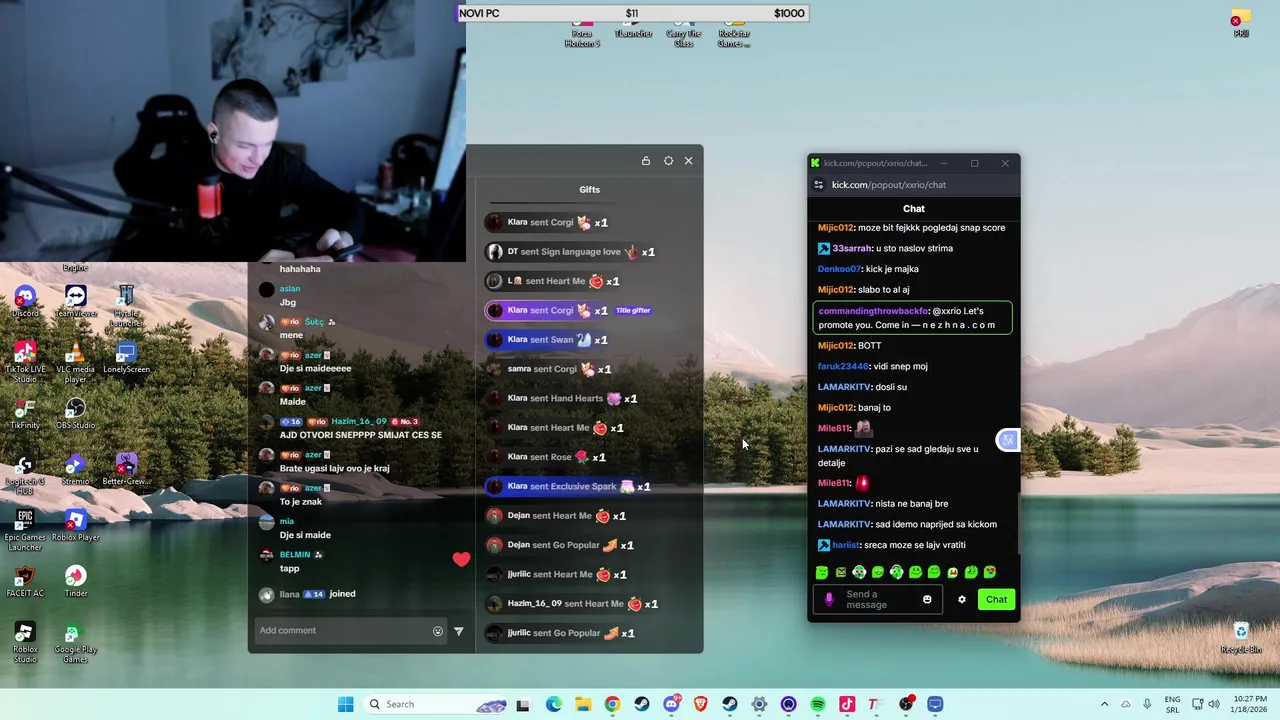
Task: Open the Roblox Player desktop icon
Action: [75, 526]
